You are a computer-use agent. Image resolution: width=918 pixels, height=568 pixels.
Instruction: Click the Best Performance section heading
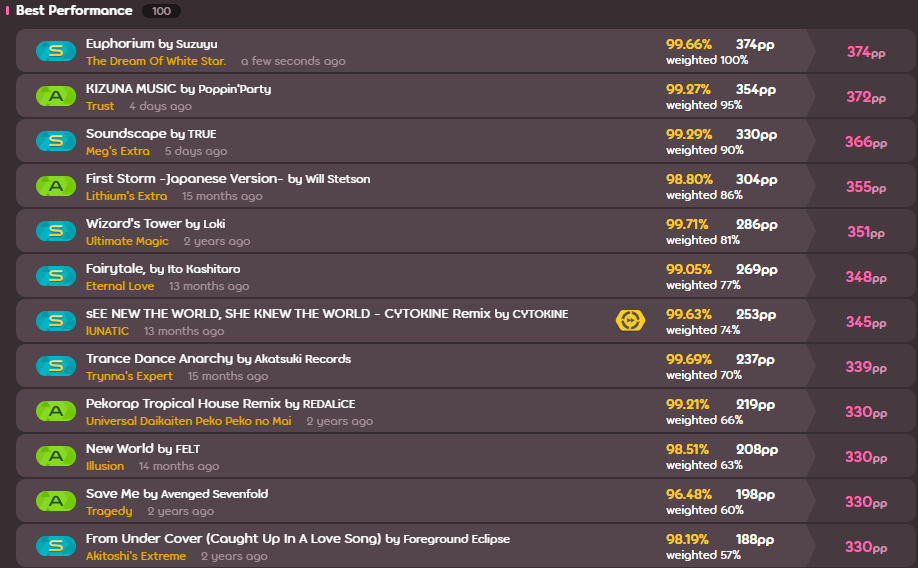click(x=73, y=11)
